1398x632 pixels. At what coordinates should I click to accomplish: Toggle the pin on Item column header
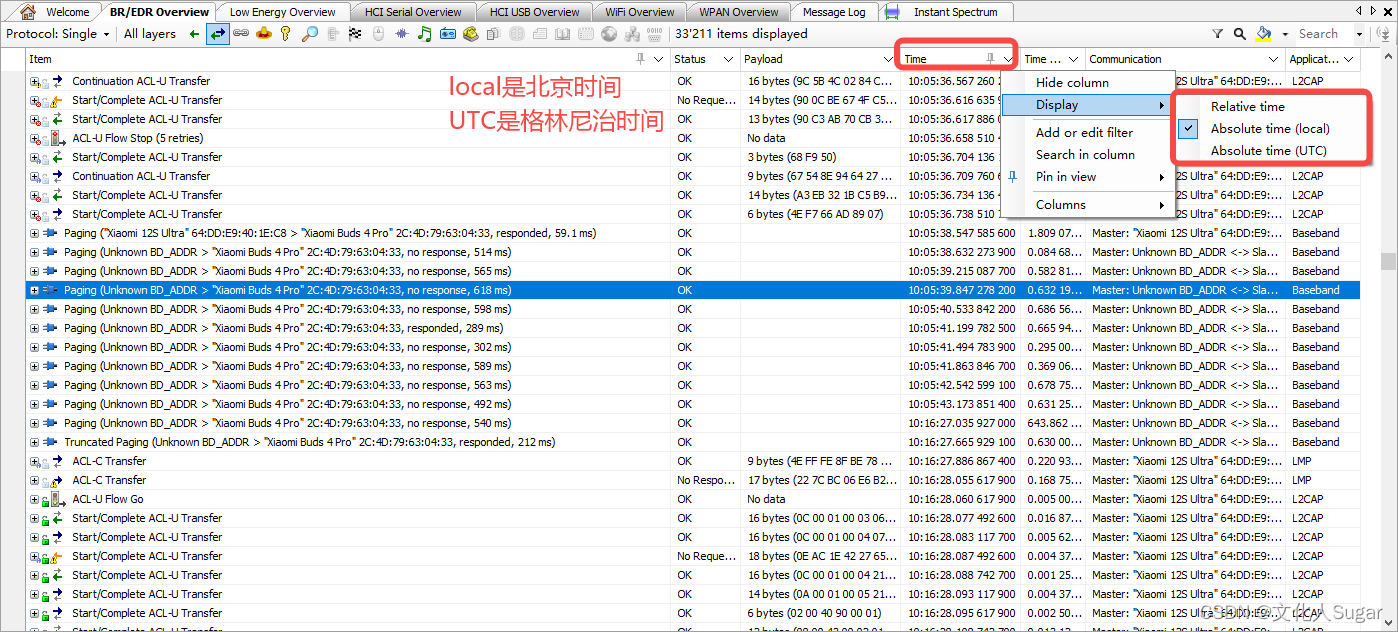coord(641,59)
